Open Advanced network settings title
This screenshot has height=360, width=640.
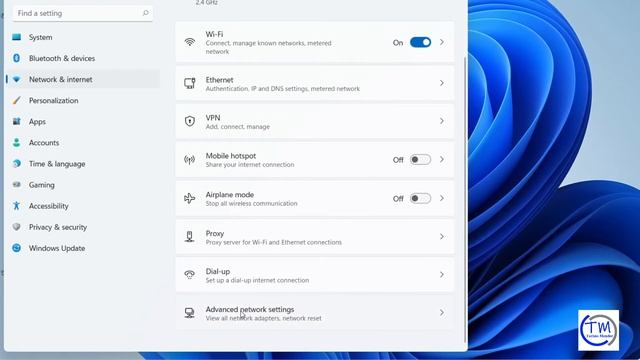tap(250, 309)
